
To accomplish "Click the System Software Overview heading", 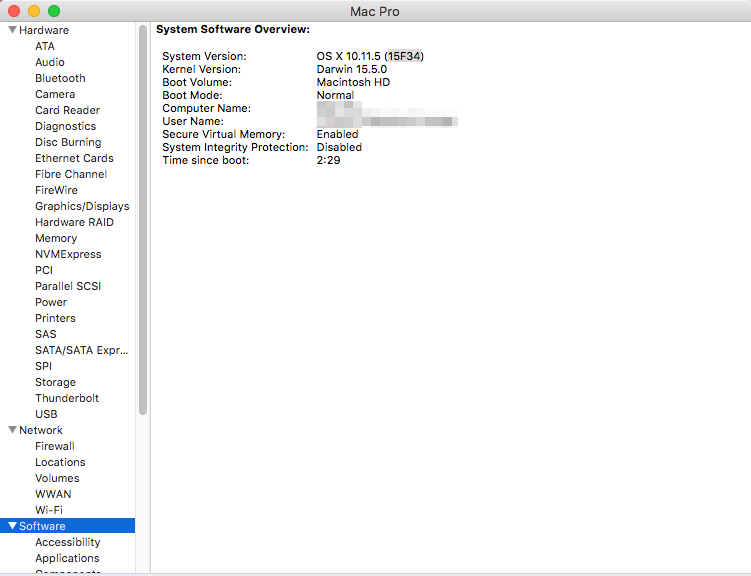I will tap(233, 29).
